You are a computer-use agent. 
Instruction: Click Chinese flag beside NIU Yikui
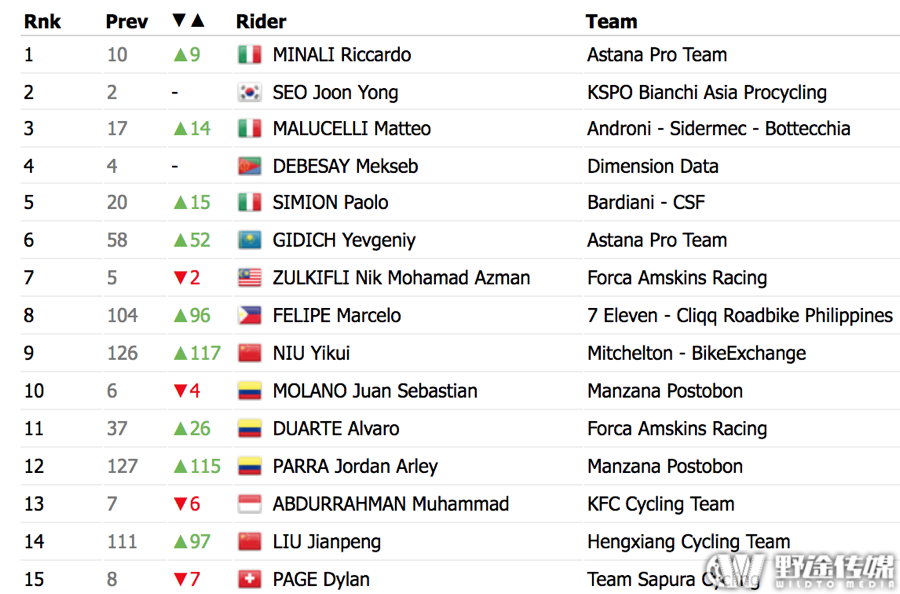[250, 353]
